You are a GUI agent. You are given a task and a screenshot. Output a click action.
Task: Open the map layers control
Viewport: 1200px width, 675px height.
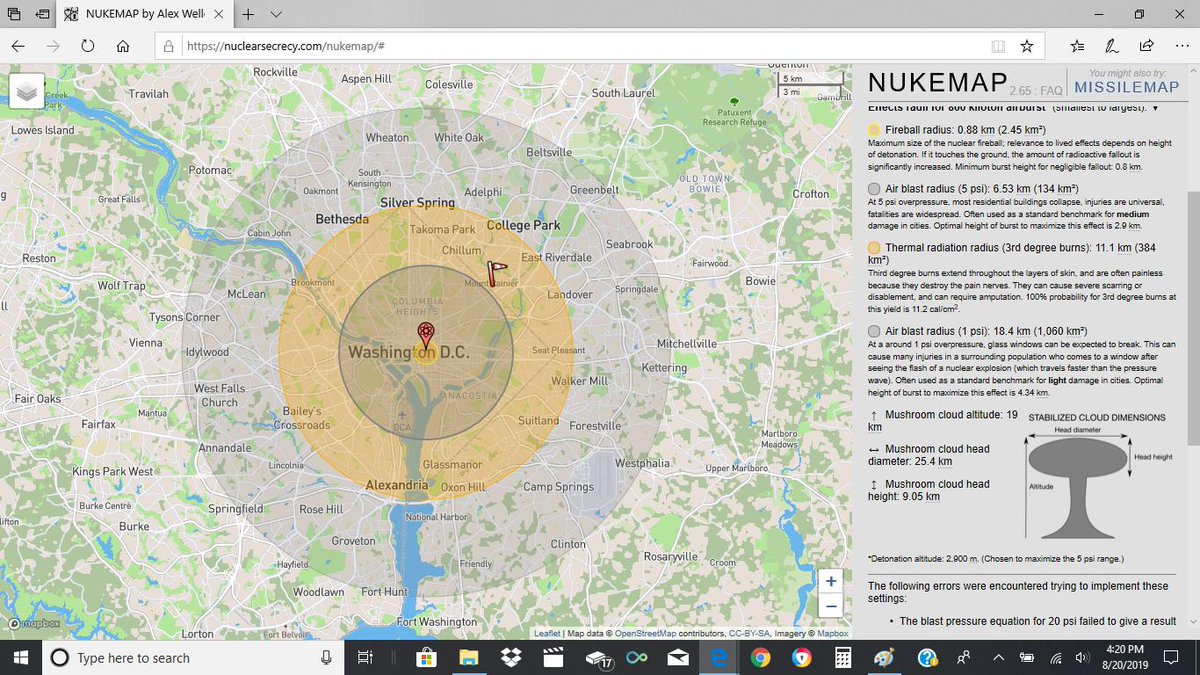click(27, 91)
